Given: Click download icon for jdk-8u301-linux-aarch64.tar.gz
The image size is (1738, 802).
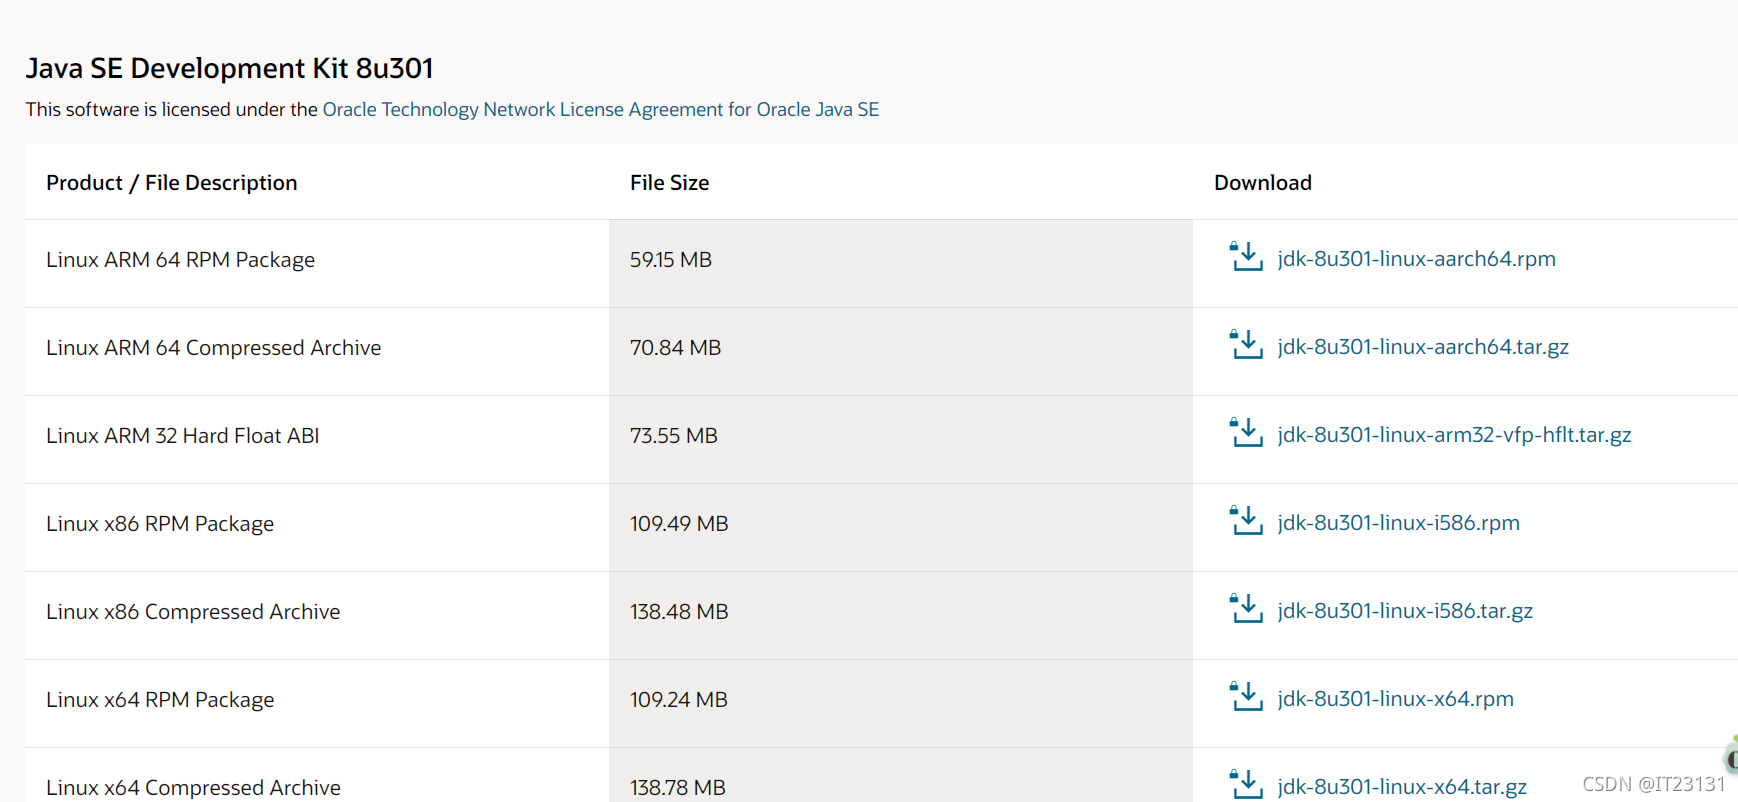Looking at the screenshot, I should pyautogui.click(x=1246, y=345).
